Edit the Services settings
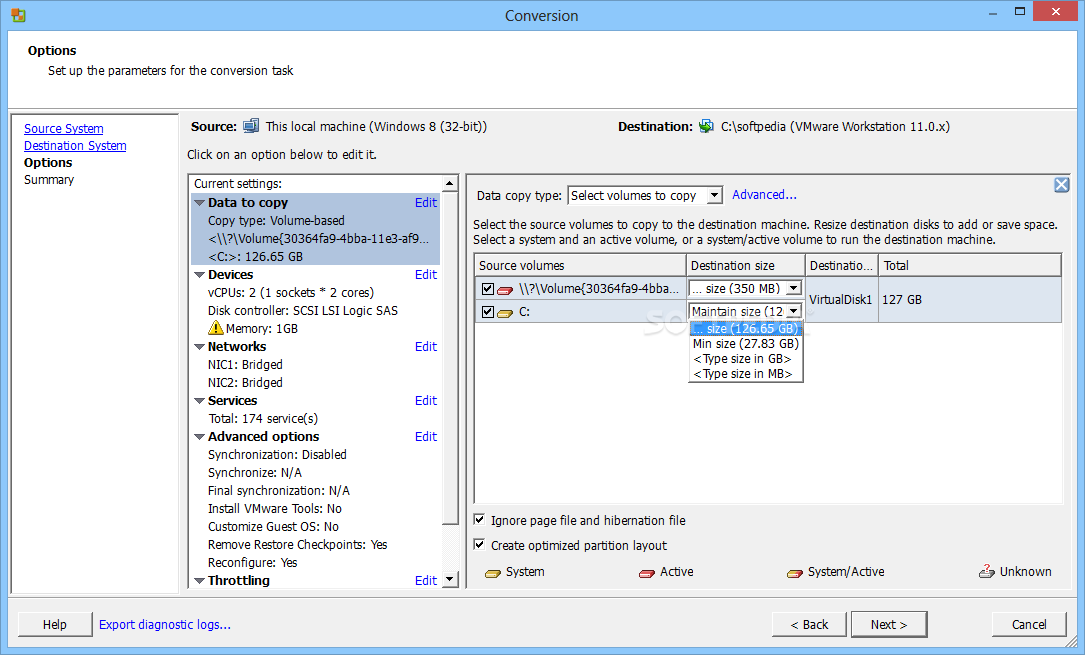 426,400
